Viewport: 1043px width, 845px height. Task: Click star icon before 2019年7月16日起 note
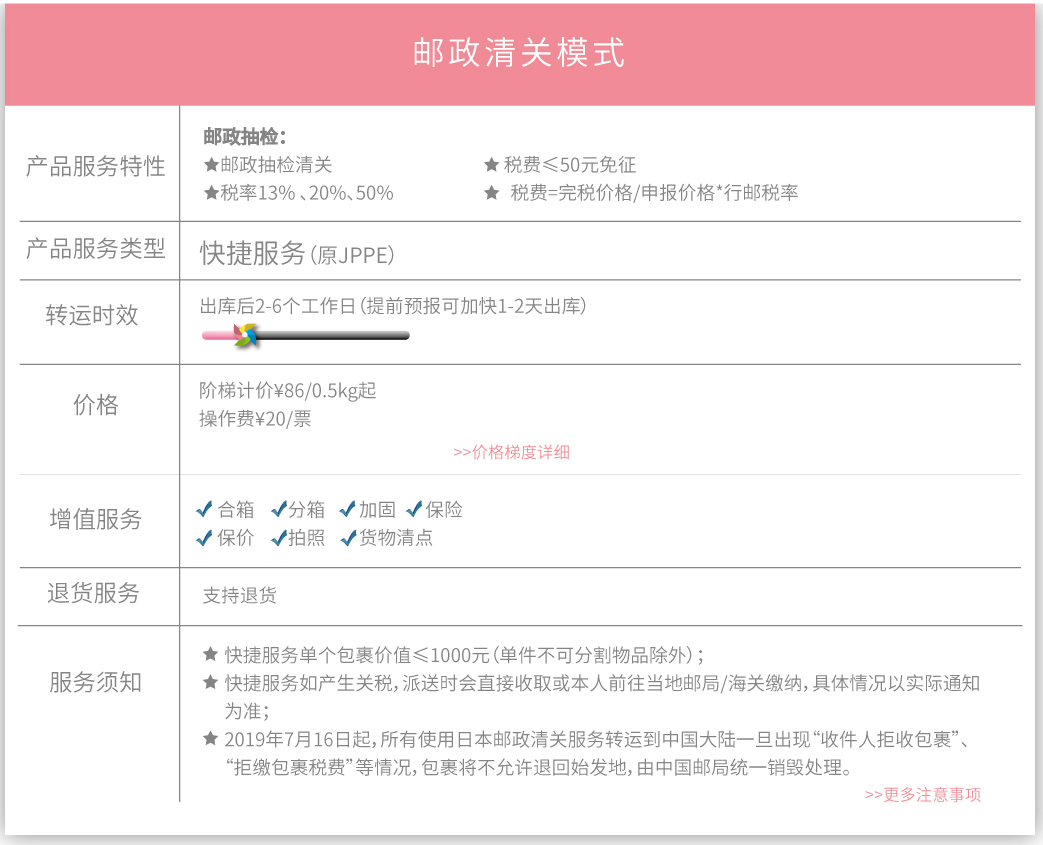pyautogui.click(x=210, y=739)
